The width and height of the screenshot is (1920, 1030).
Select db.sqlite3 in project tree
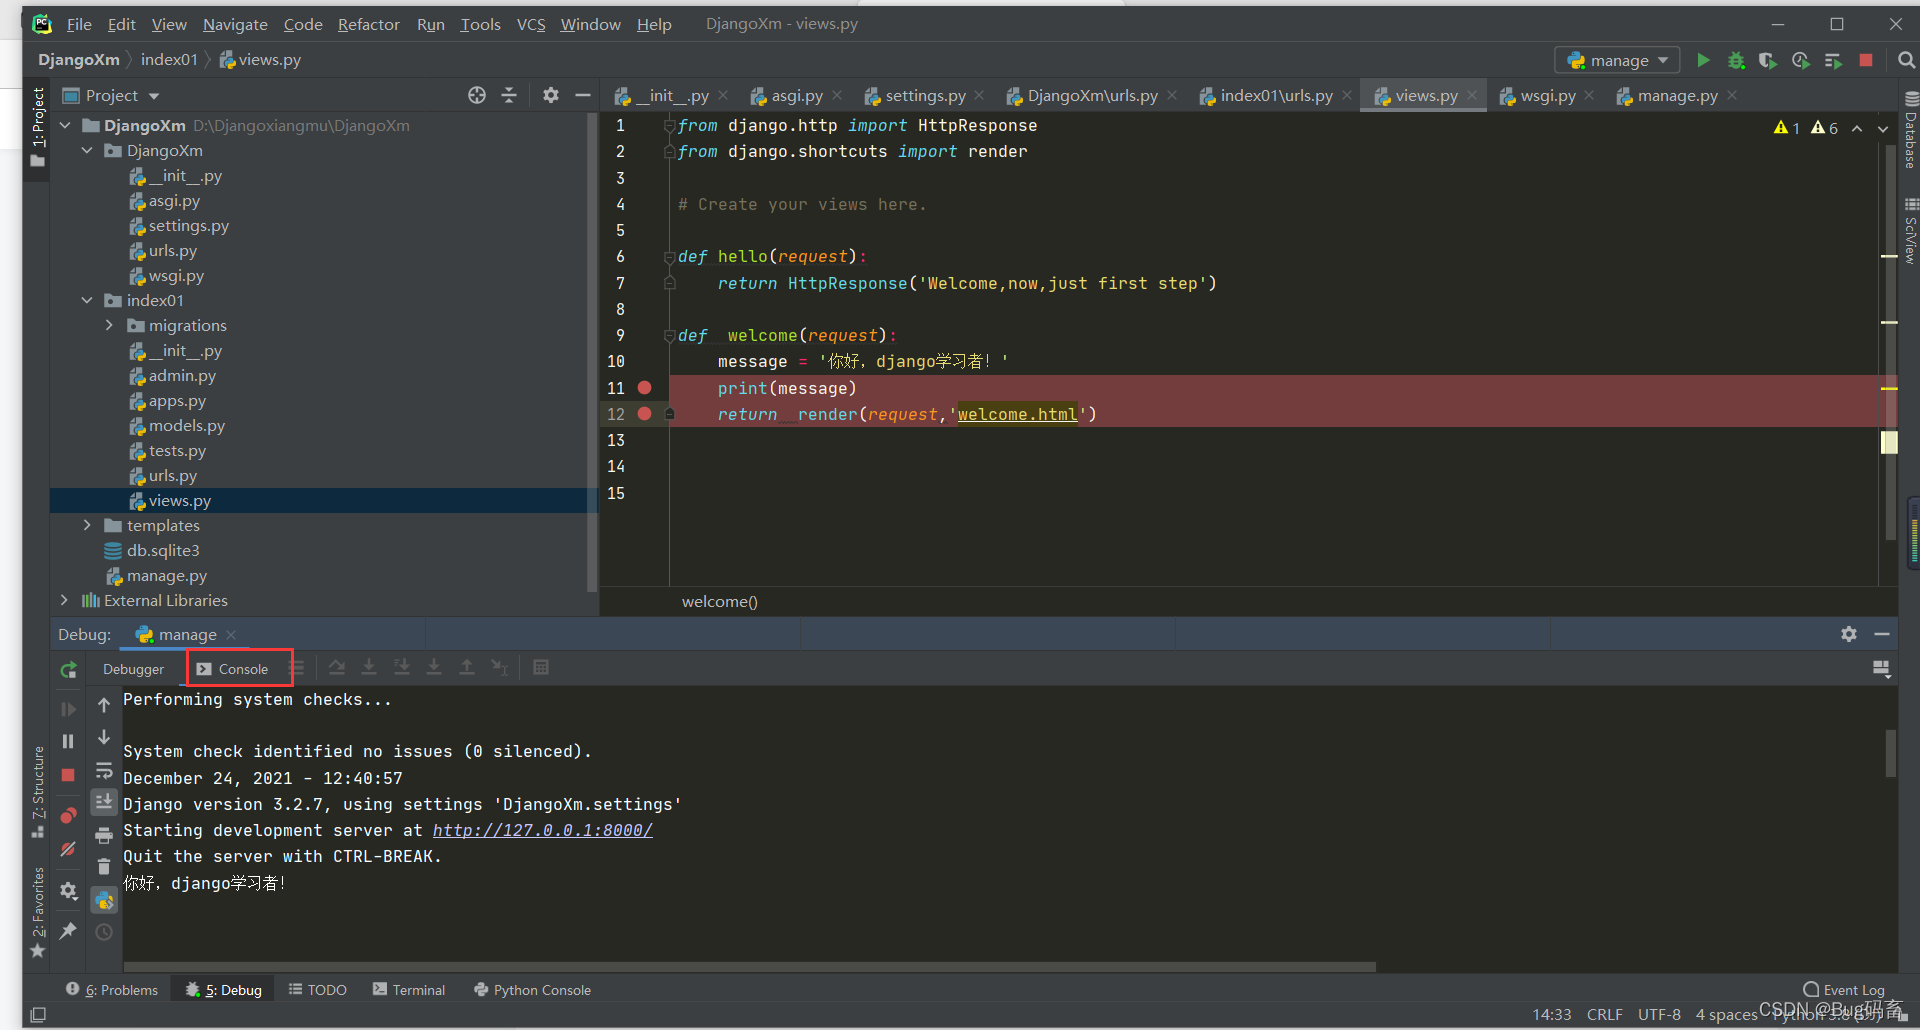click(163, 551)
